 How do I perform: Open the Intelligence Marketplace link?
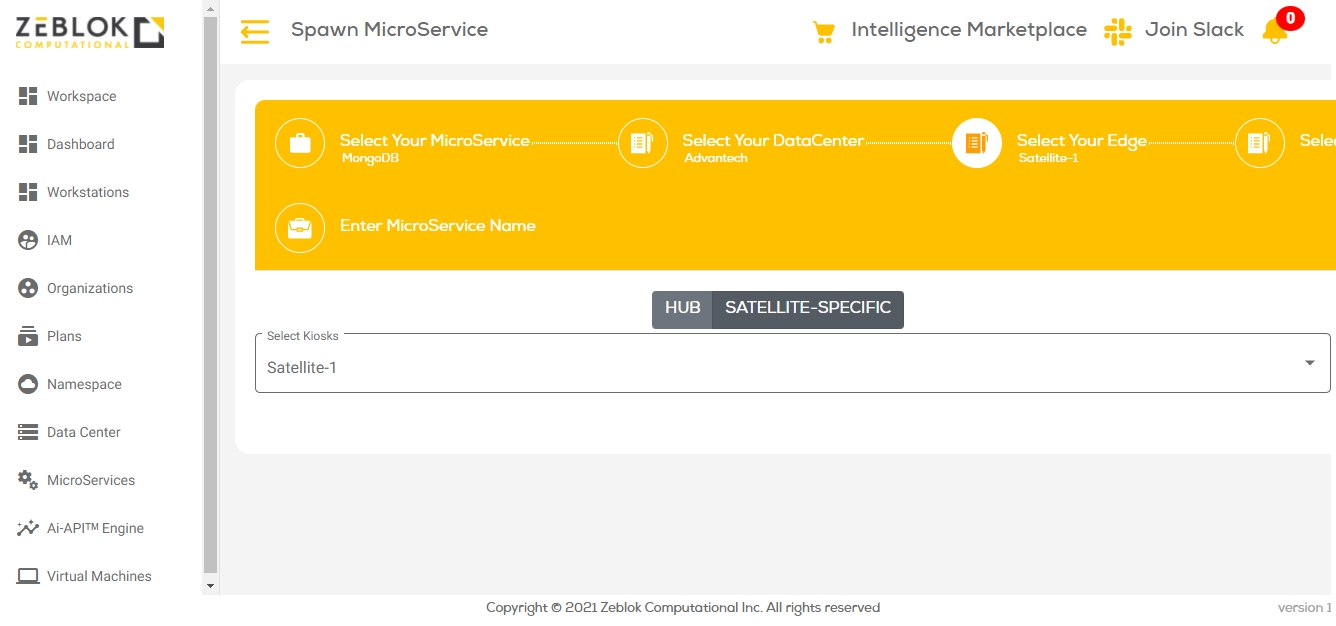(968, 30)
